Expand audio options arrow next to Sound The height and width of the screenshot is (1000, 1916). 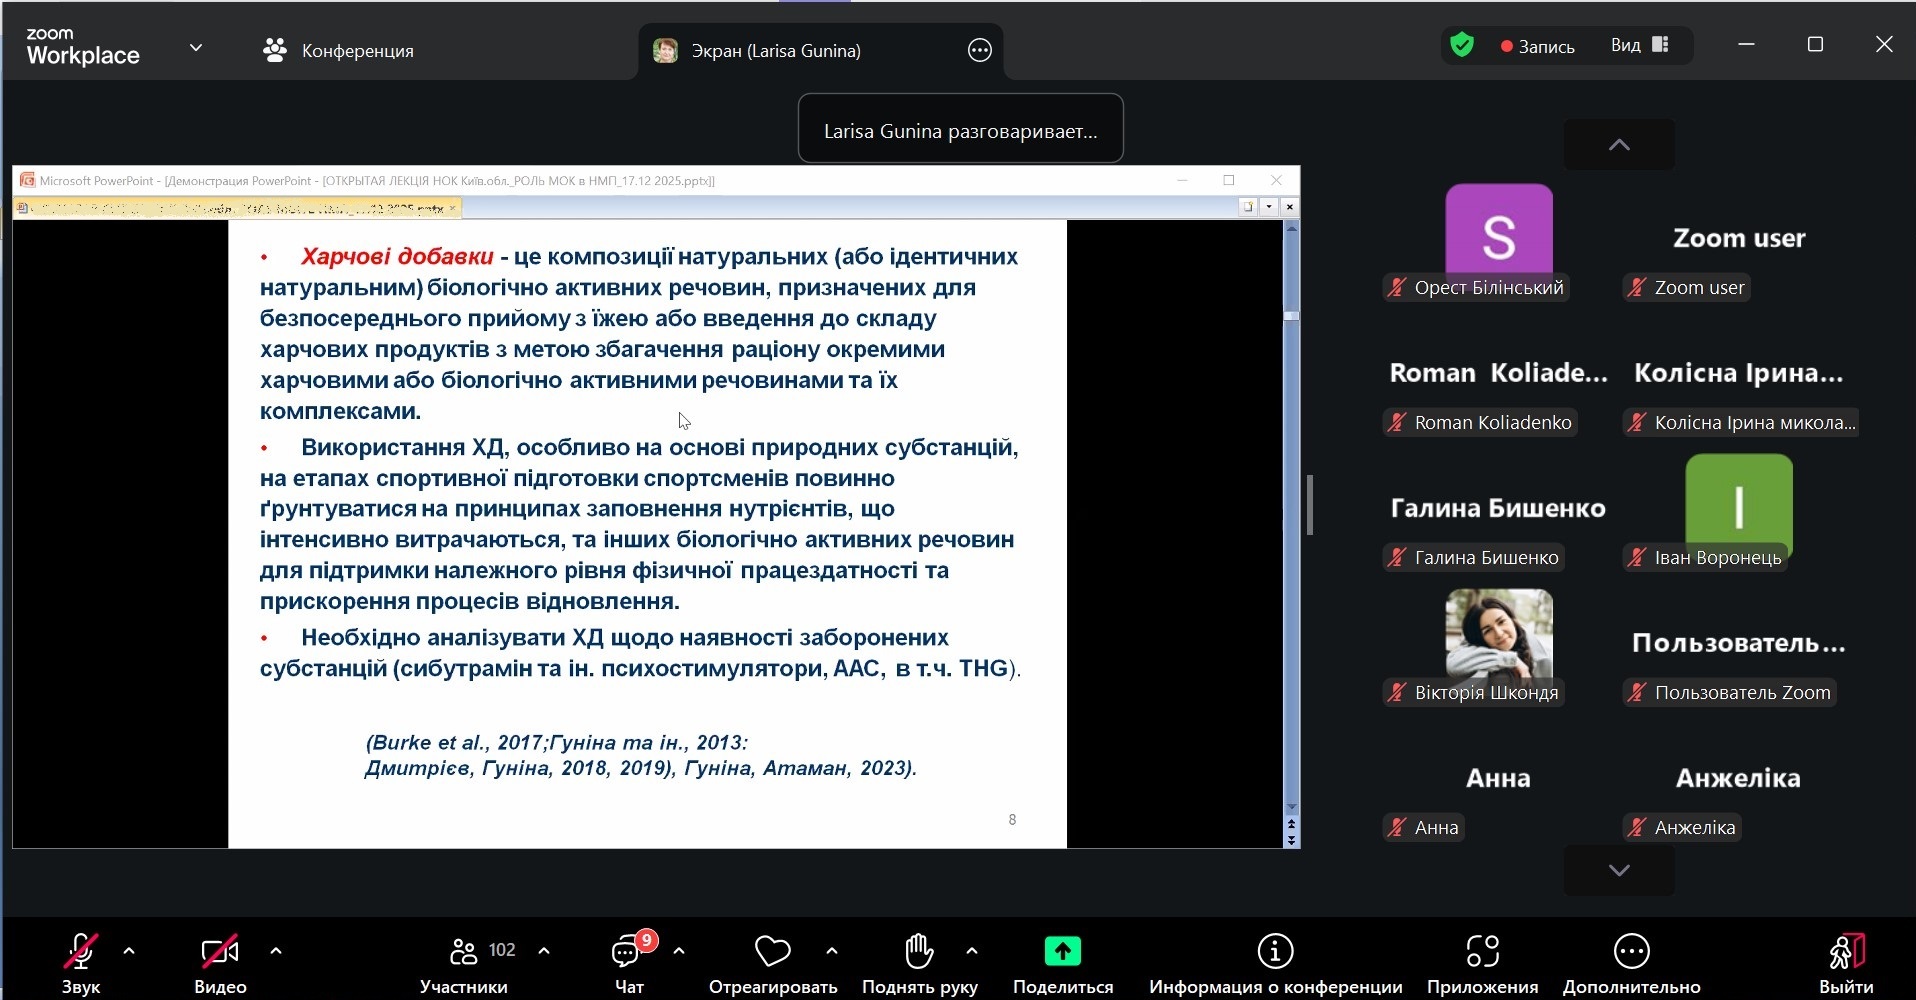coord(129,951)
